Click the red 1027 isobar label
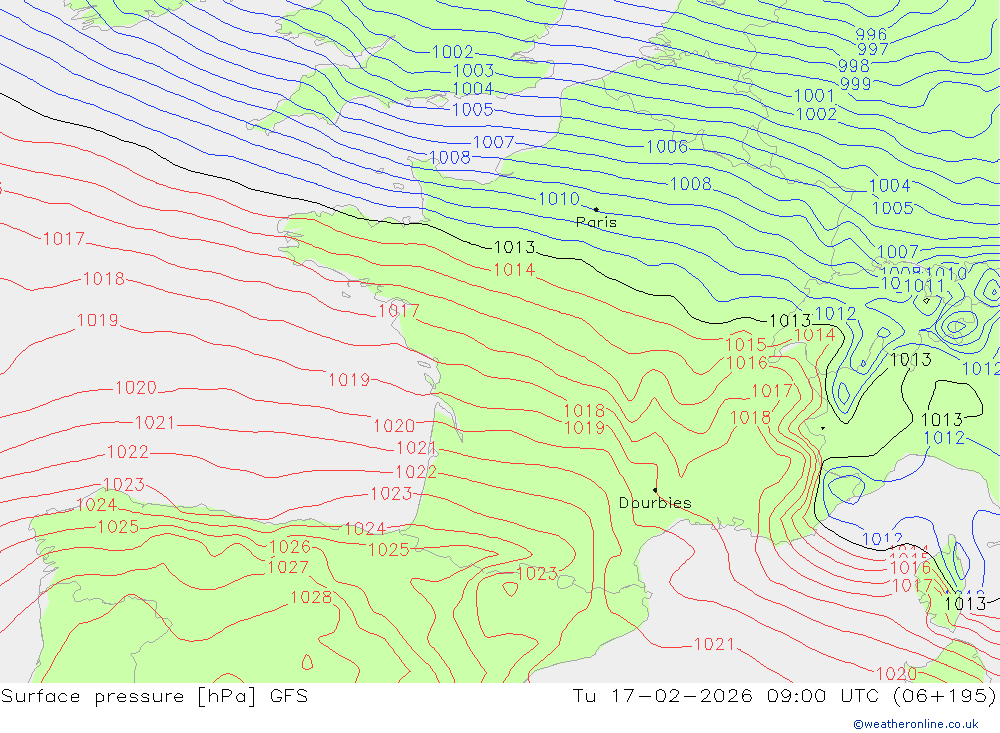This screenshot has height=733, width=1000. coord(288,567)
